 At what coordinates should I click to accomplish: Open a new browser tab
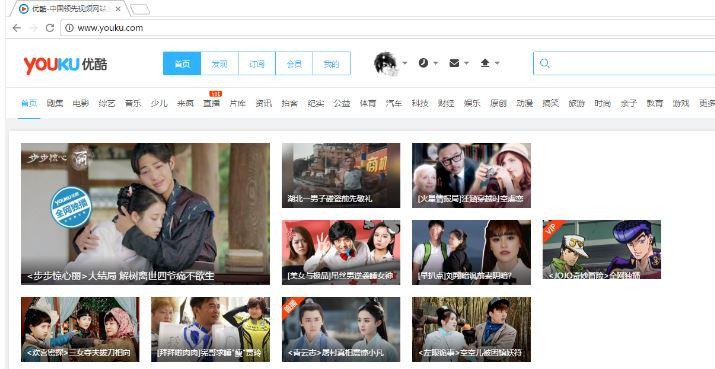[140, 9]
